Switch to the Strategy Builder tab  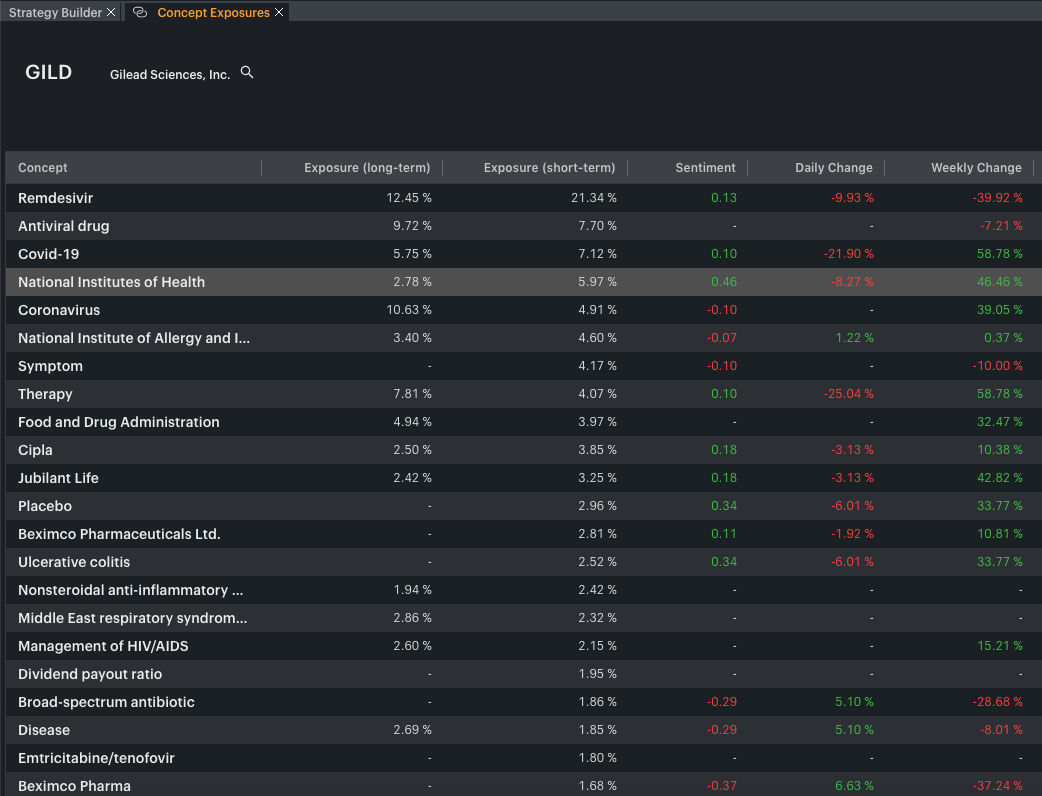coord(55,13)
